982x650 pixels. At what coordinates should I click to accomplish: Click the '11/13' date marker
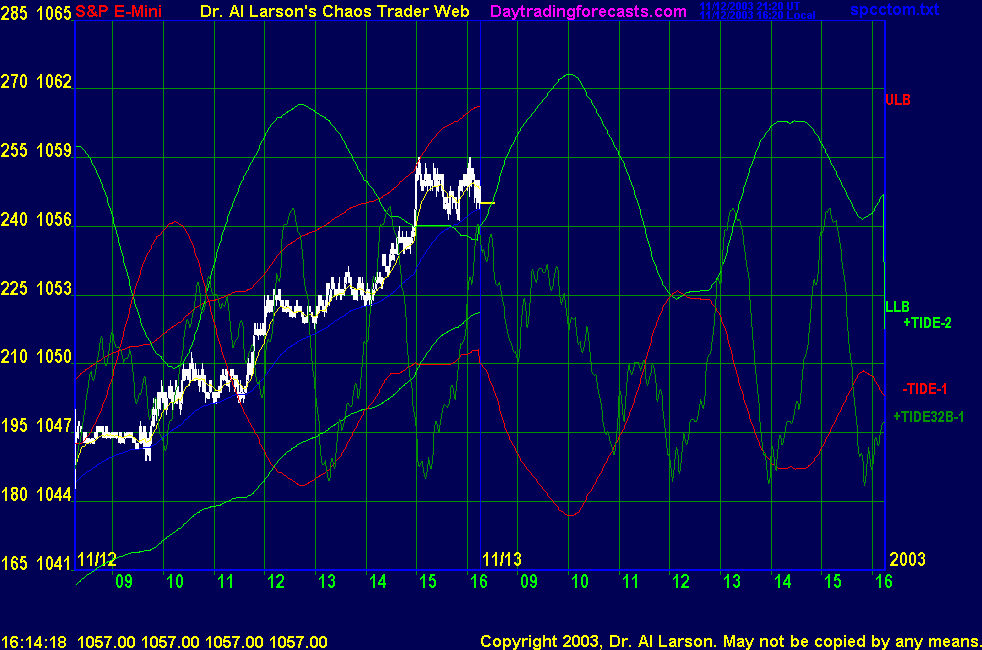[x=502, y=559]
